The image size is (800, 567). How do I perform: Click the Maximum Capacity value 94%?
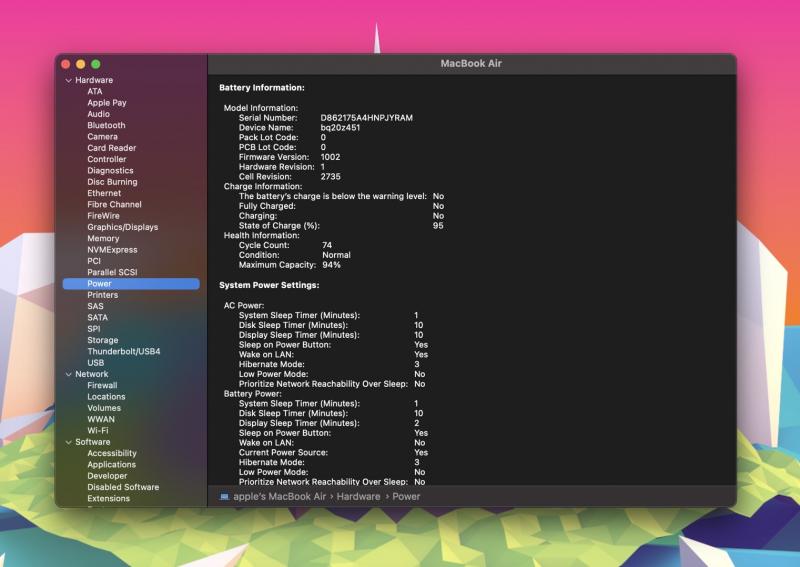coord(331,265)
